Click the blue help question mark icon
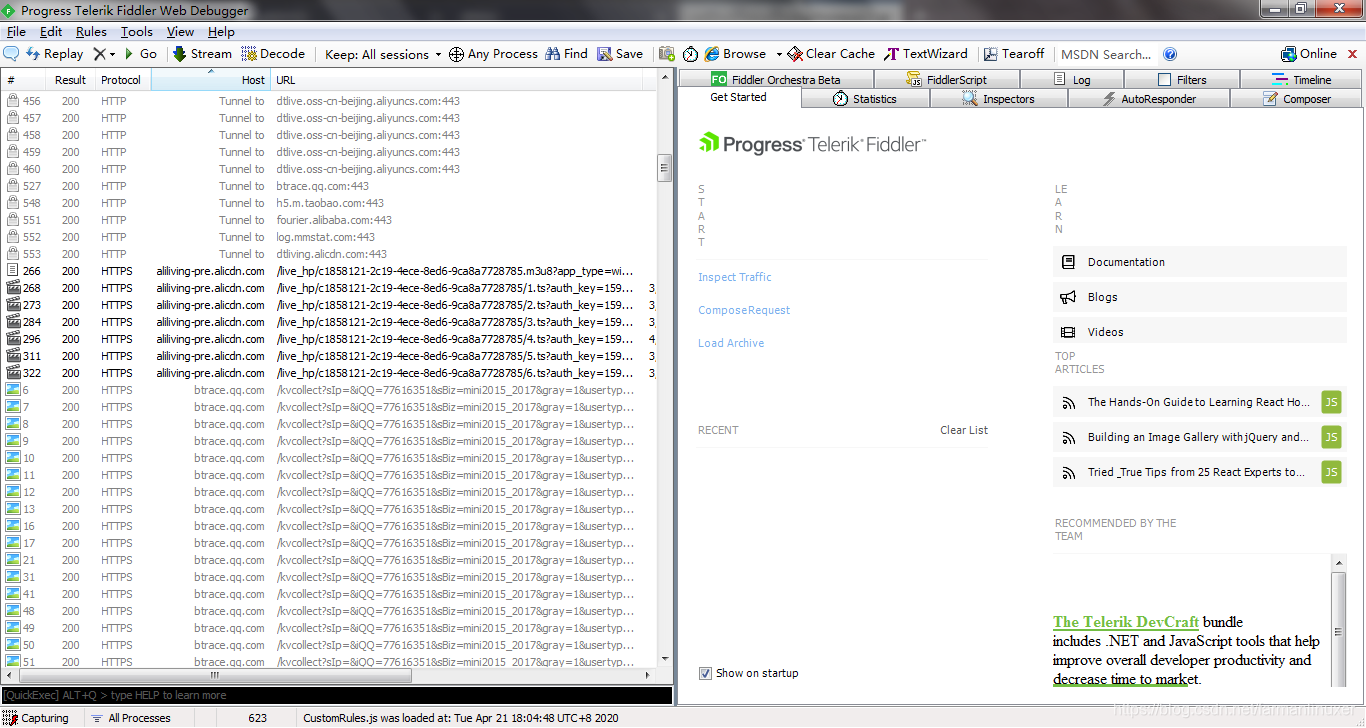The height and width of the screenshot is (728, 1366). coord(1170,54)
